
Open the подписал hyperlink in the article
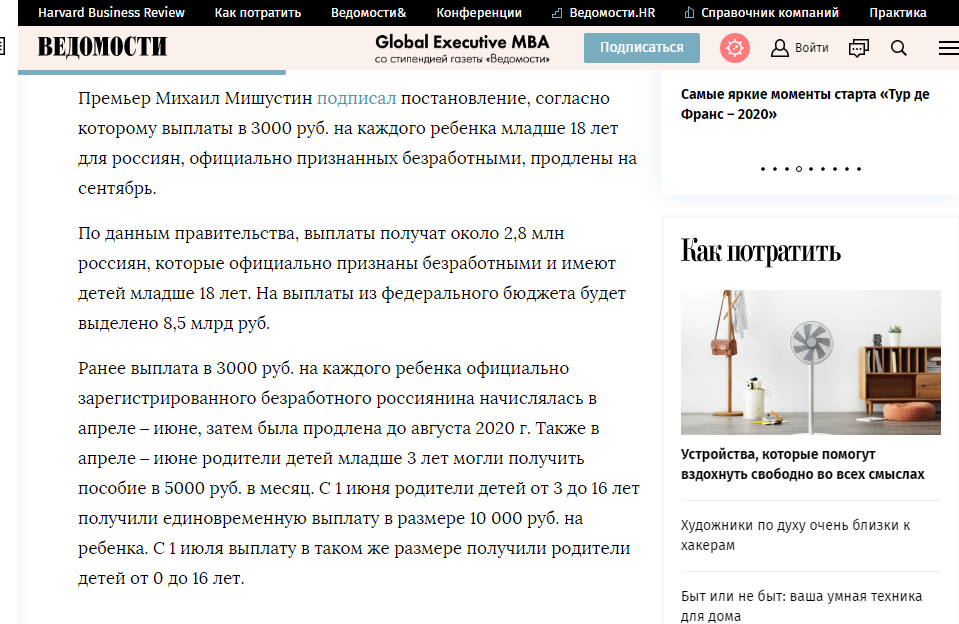357,98
